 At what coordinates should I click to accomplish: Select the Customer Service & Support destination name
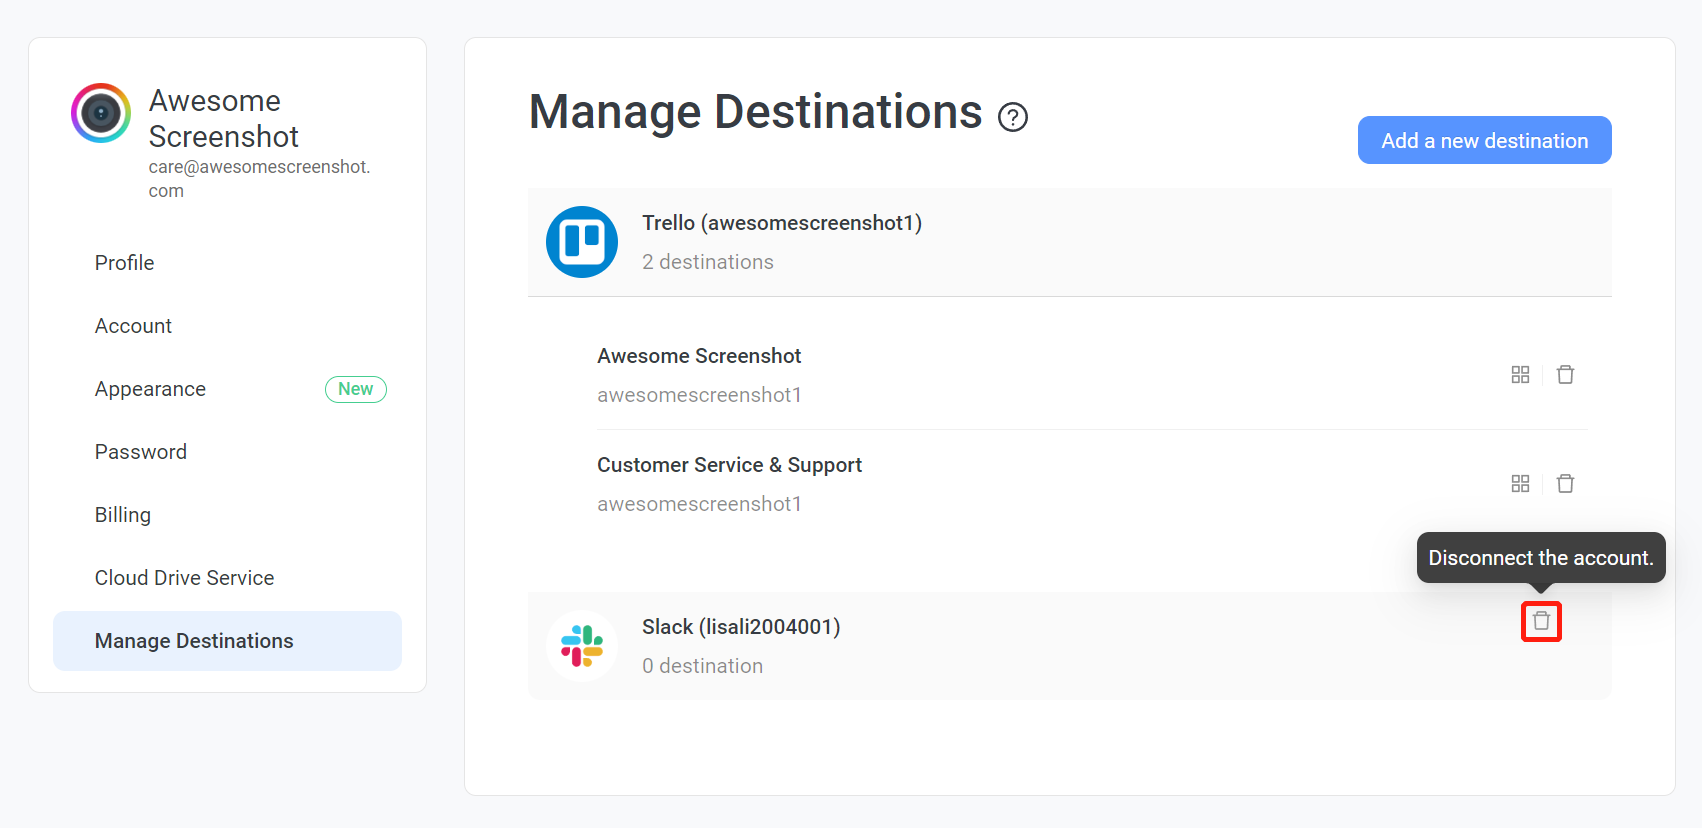(729, 465)
